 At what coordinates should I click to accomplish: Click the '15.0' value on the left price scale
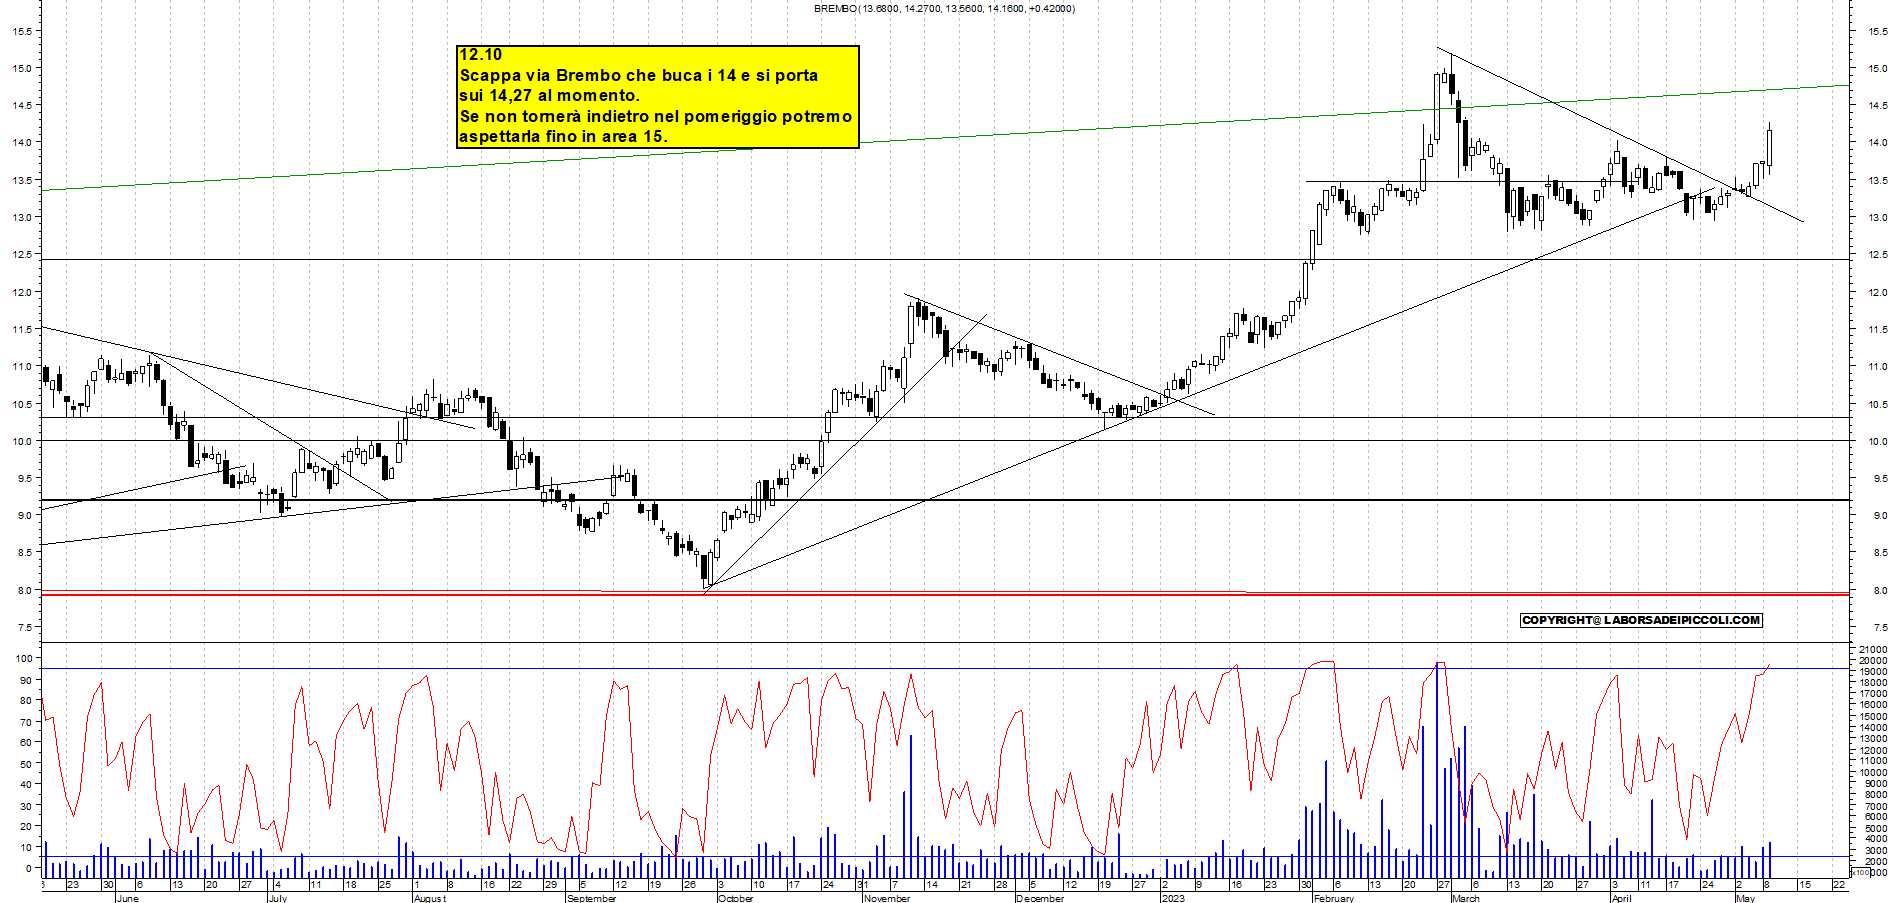[x=21, y=69]
